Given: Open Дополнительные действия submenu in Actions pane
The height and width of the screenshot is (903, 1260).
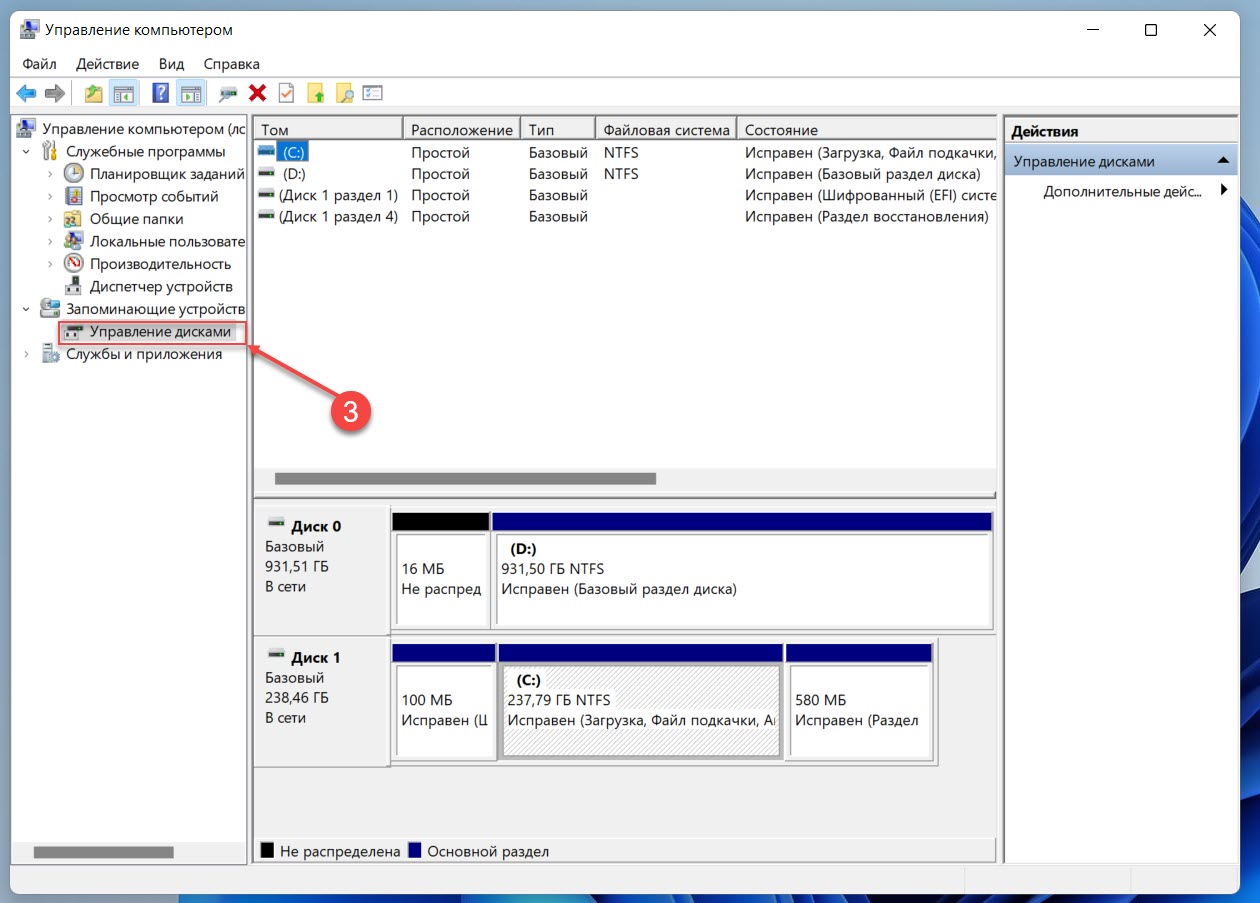Looking at the screenshot, I should [1123, 191].
